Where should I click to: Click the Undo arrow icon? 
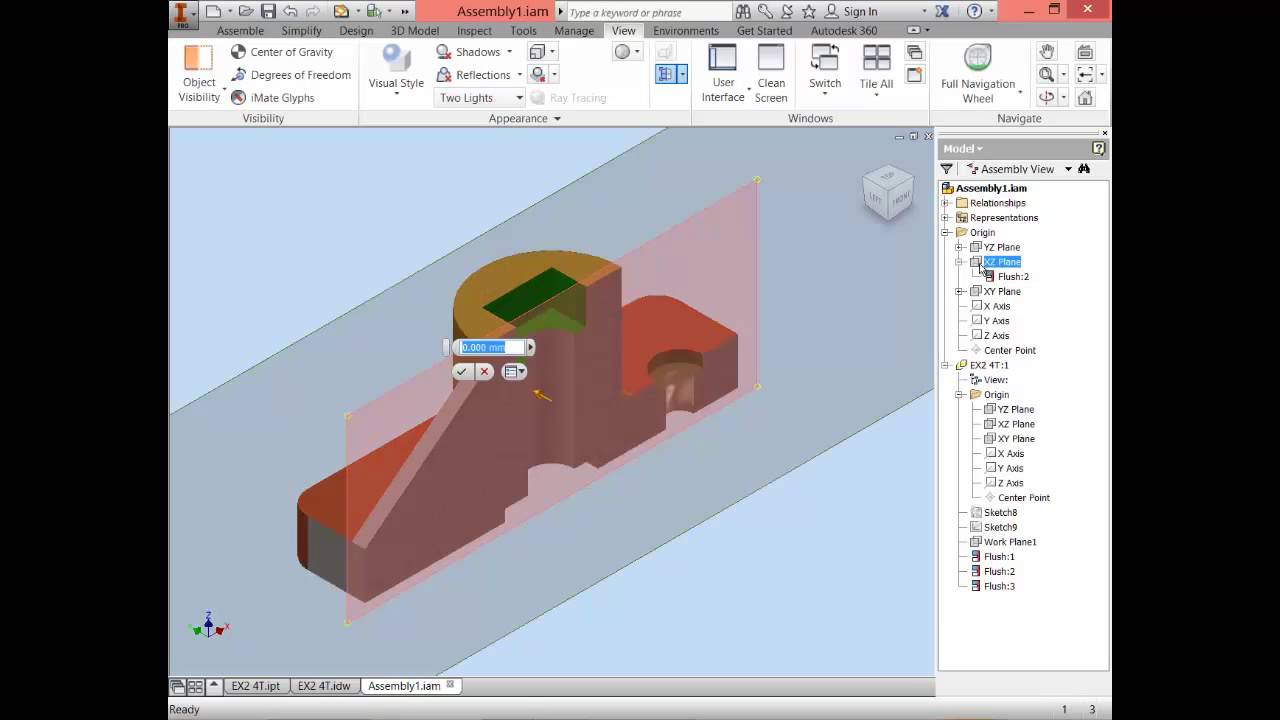(290, 11)
